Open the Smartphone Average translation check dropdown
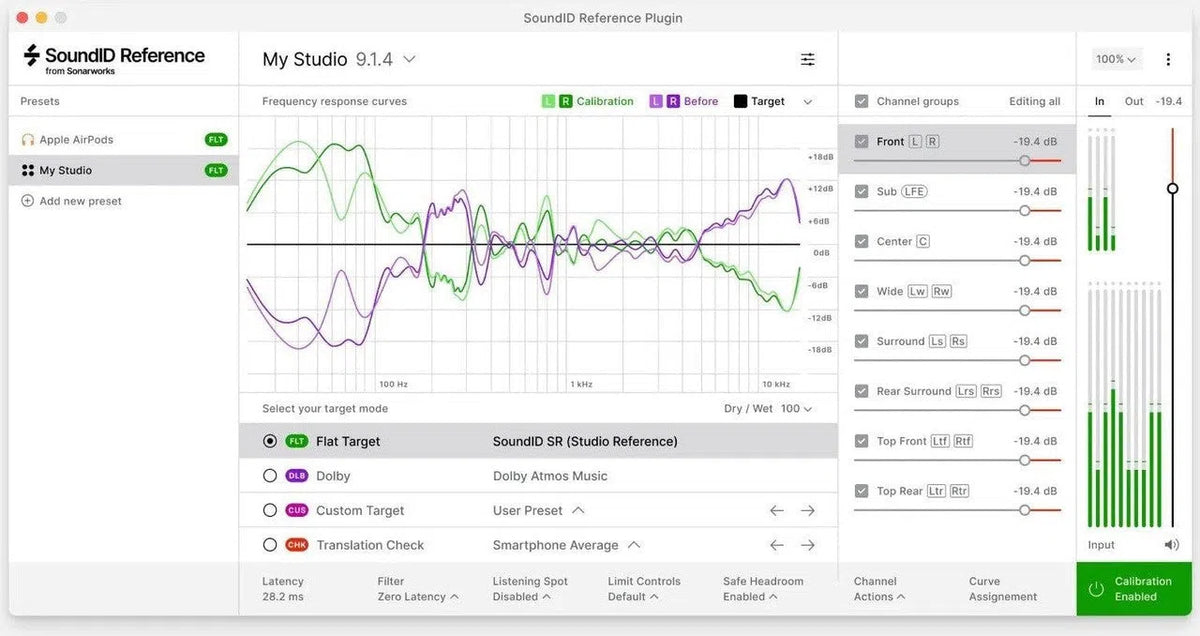The image size is (1200, 636). tap(633, 544)
